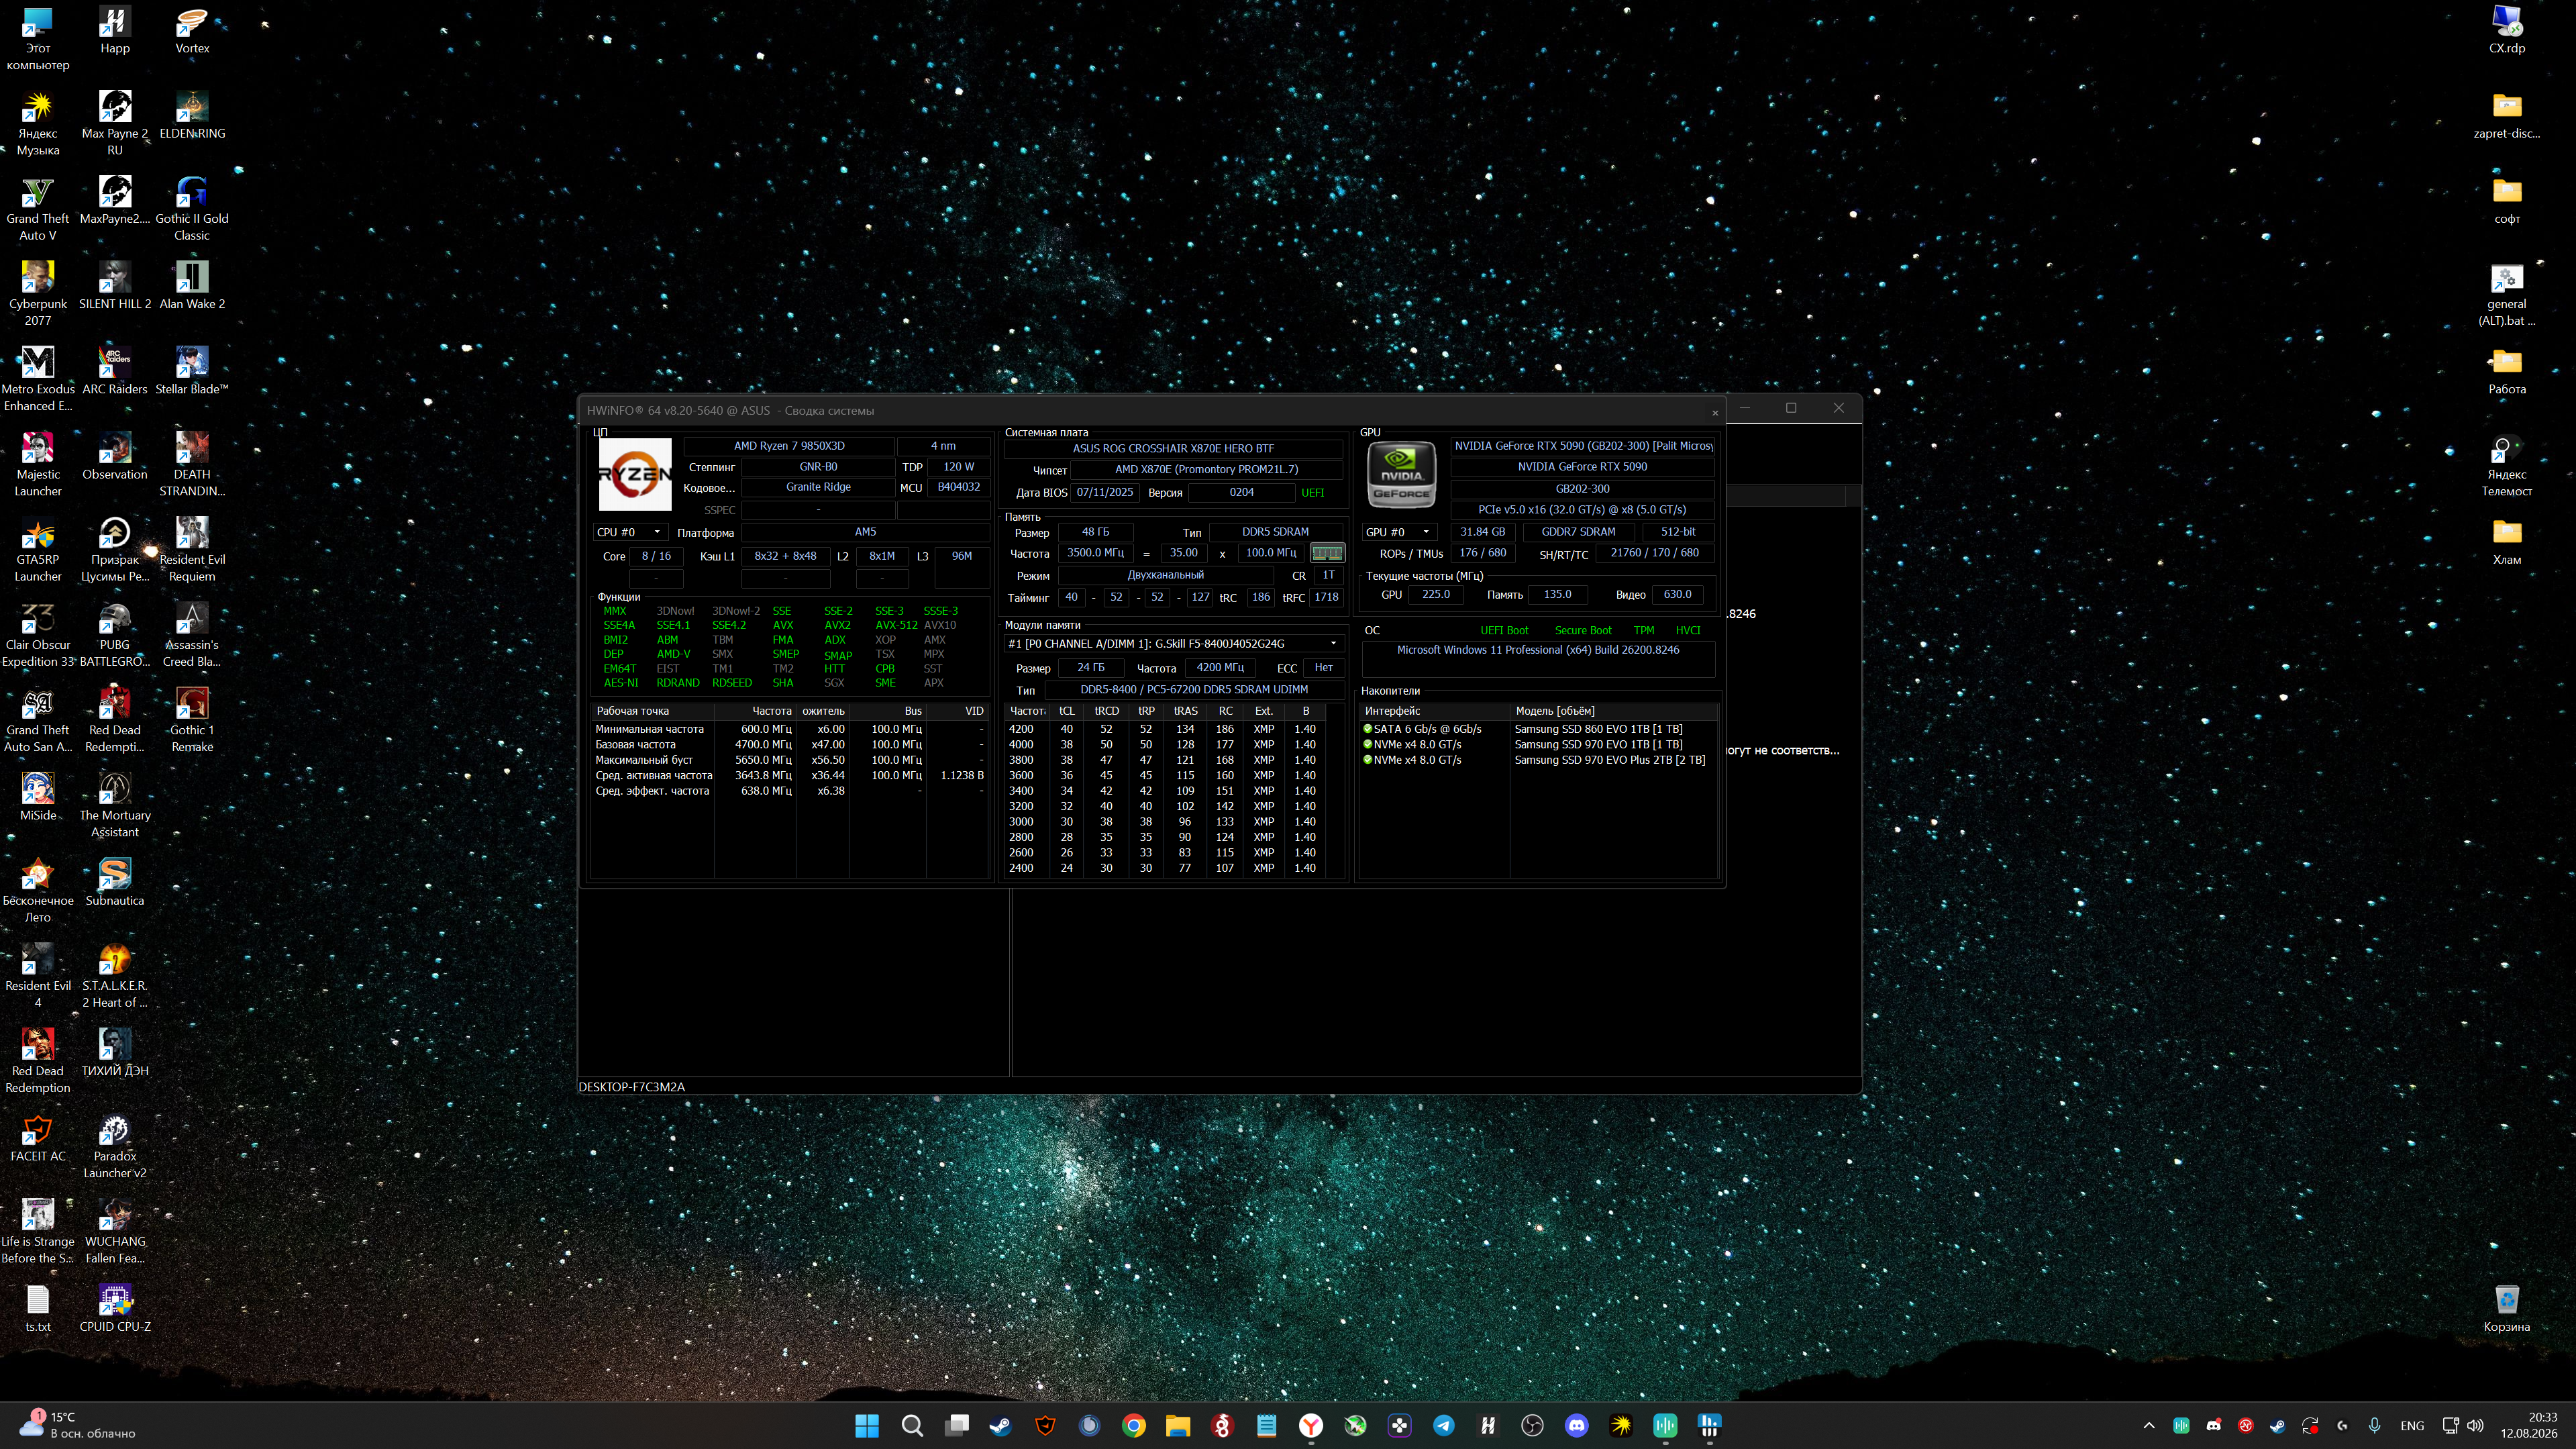
Task: Minimize the background HWiNFO window
Action: pos(1745,408)
